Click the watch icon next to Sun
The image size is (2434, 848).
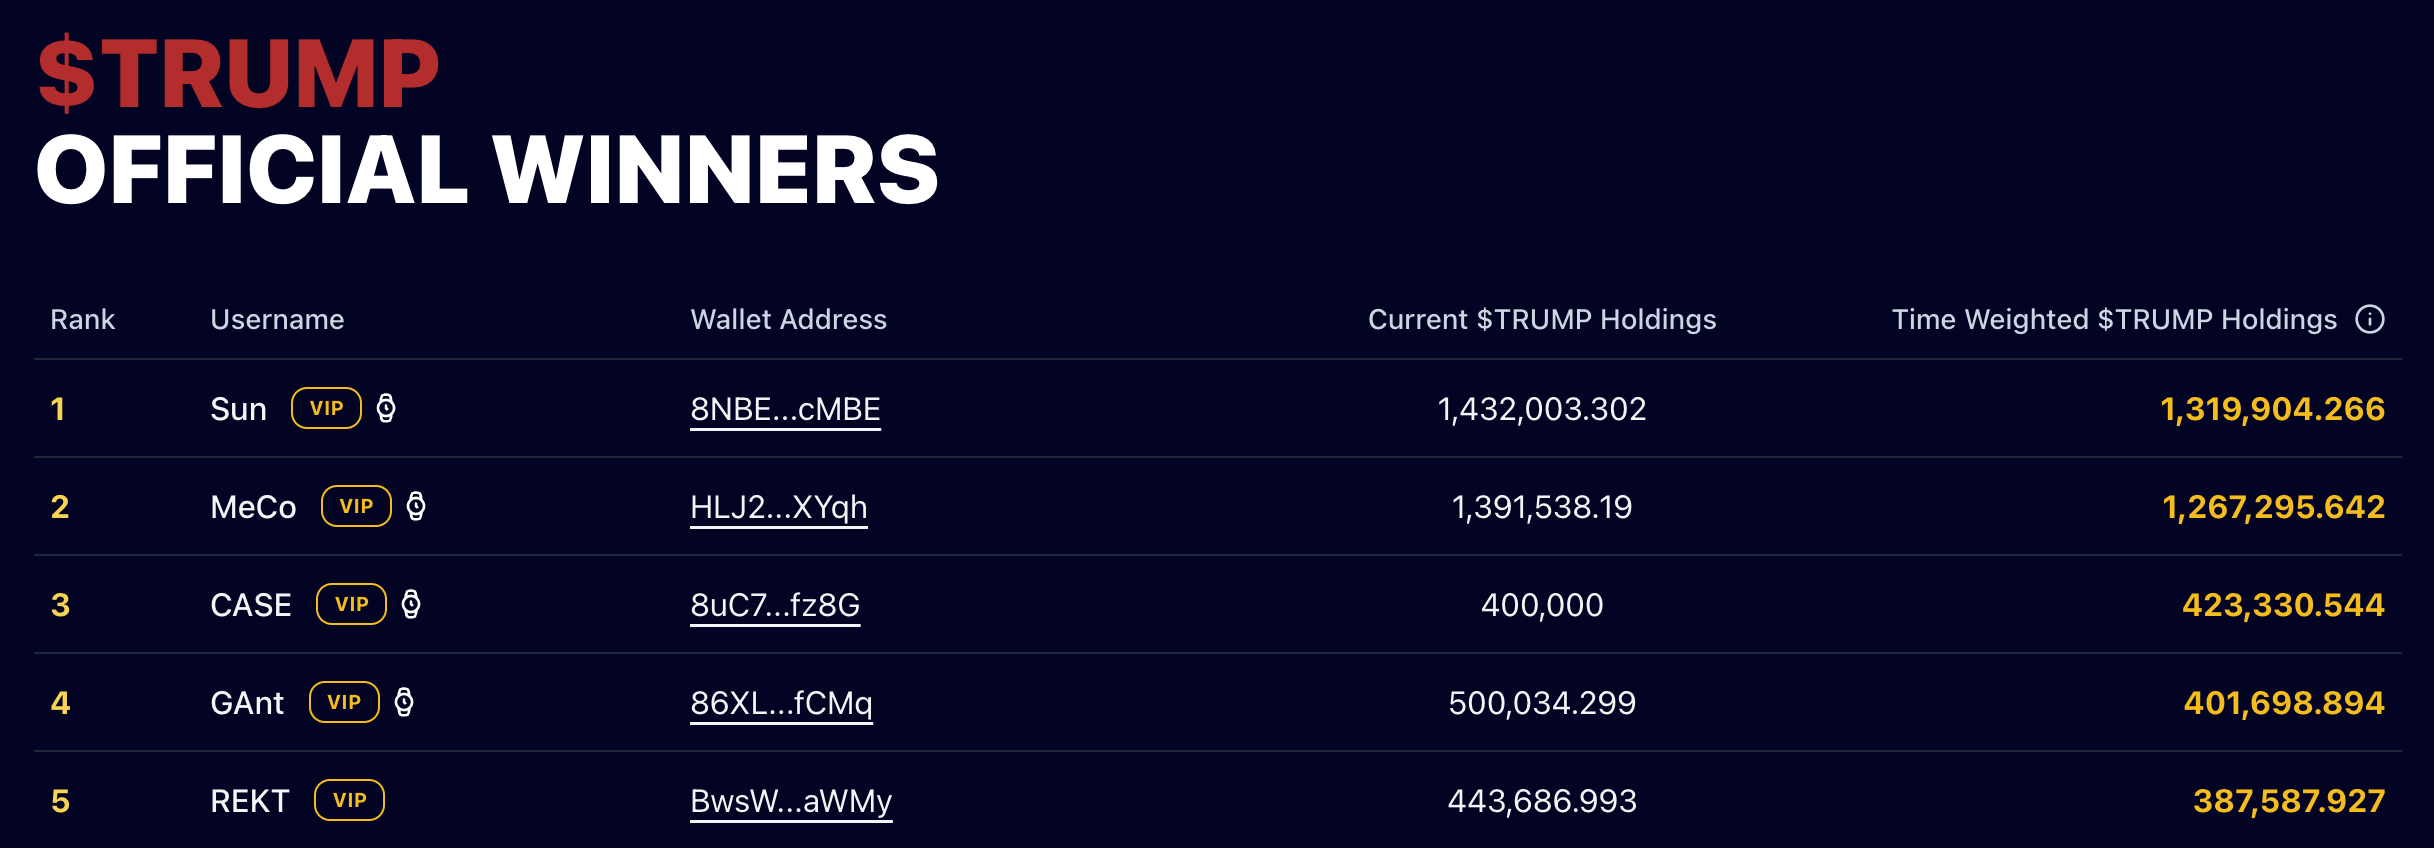tap(386, 408)
